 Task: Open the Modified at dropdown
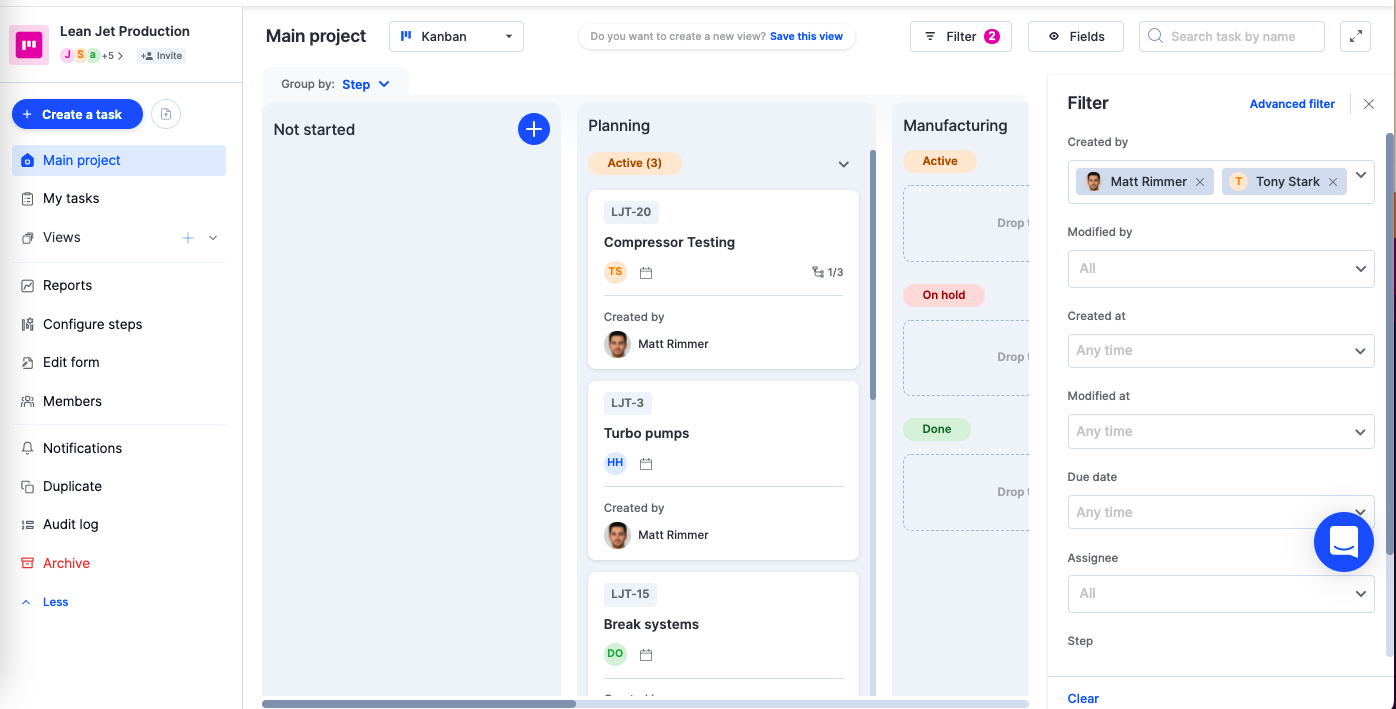(x=1221, y=432)
